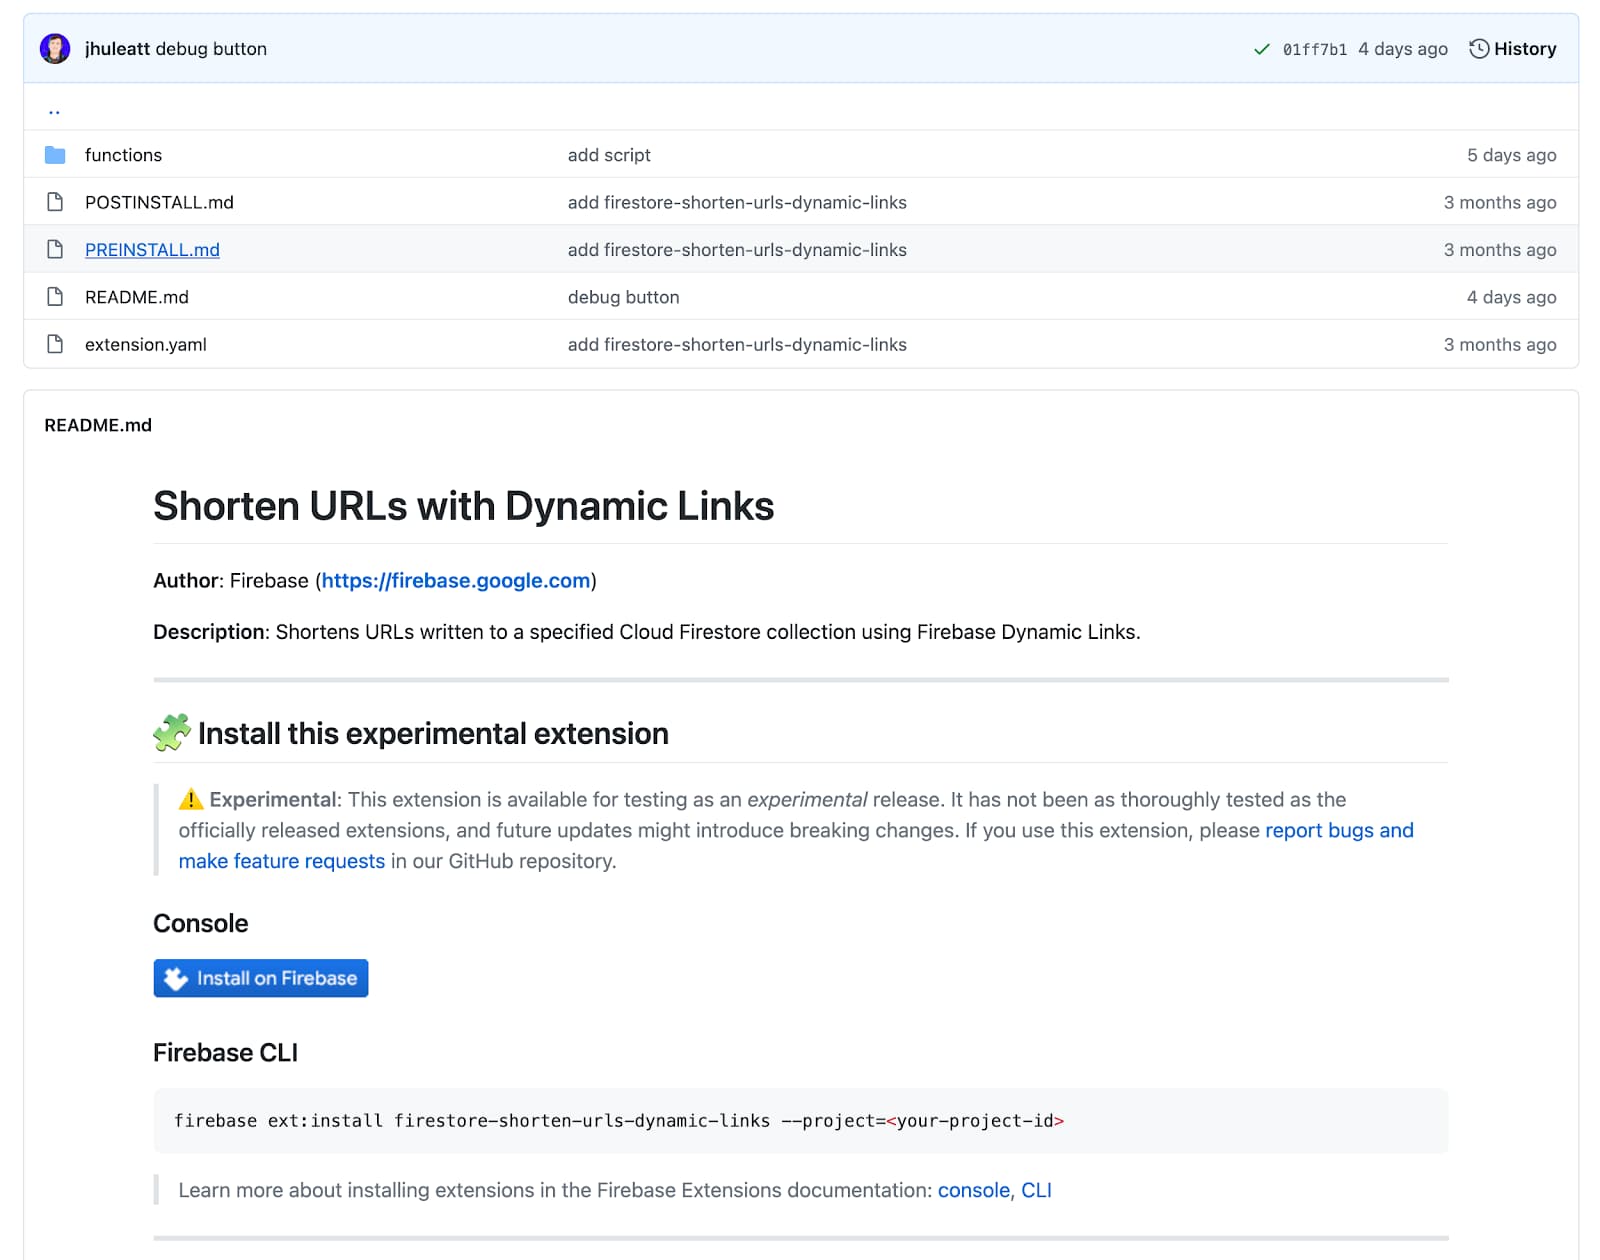The image size is (1600, 1260).
Task: Open the console documentation link
Action: pos(973,1190)
